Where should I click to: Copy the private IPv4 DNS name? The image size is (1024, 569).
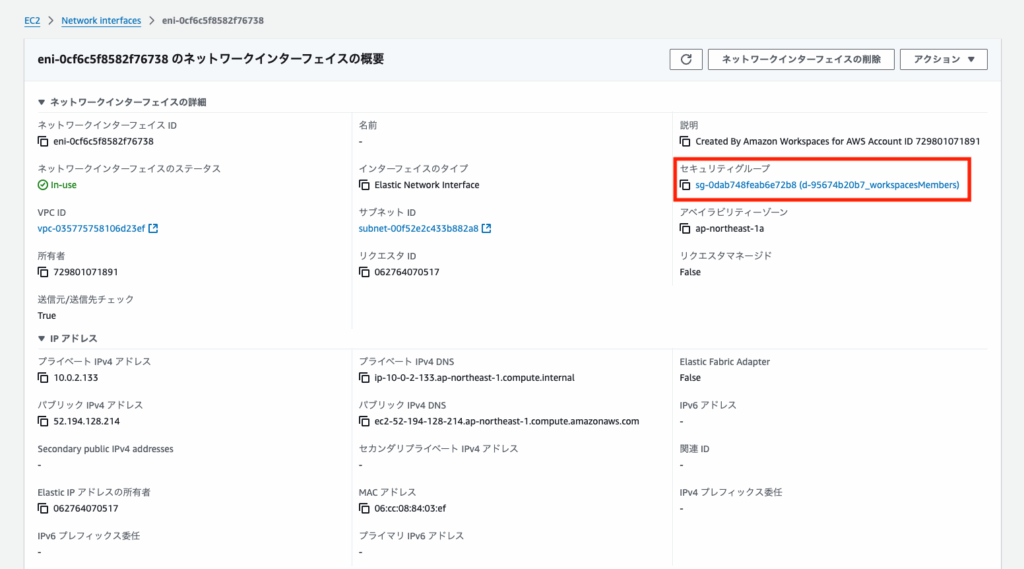click(365, 378)
